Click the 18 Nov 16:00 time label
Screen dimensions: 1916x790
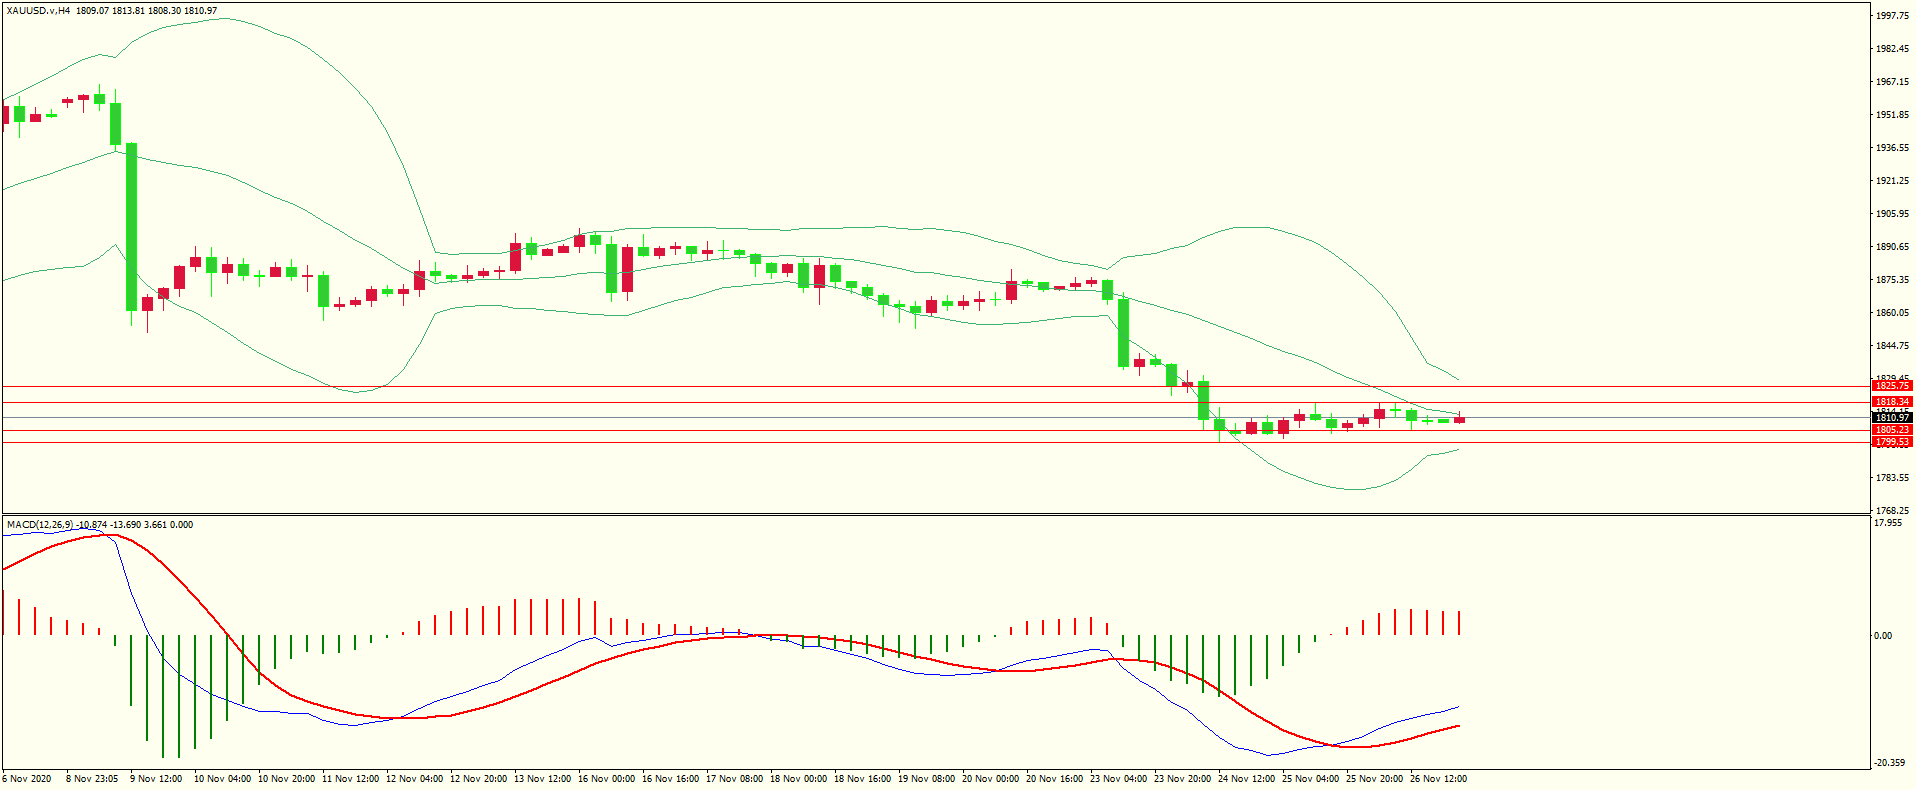click(x=862, y=779)
